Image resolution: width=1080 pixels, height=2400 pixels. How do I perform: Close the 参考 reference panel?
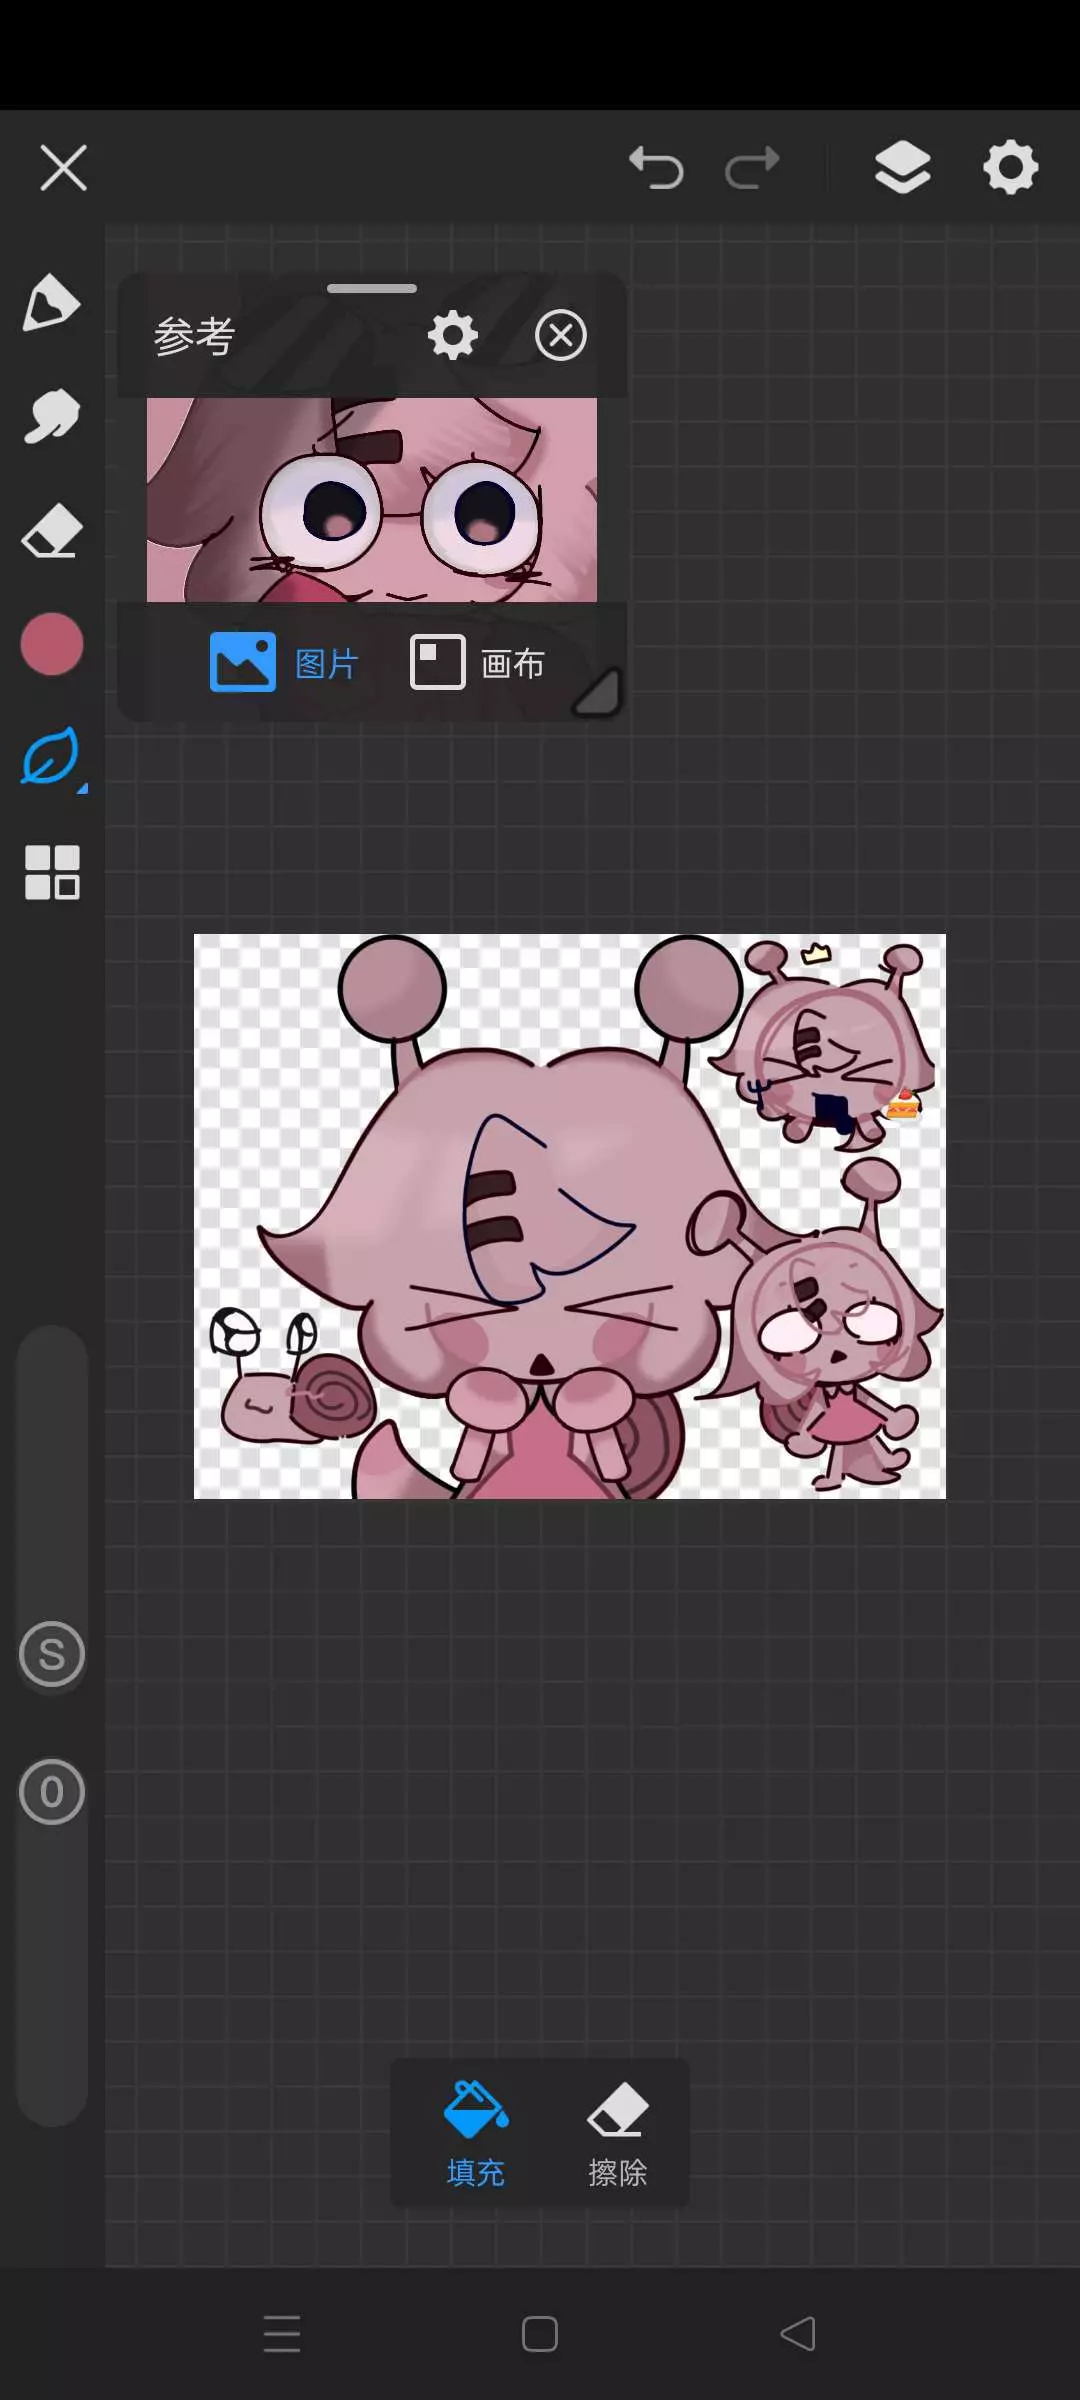[x=561, y=335]
